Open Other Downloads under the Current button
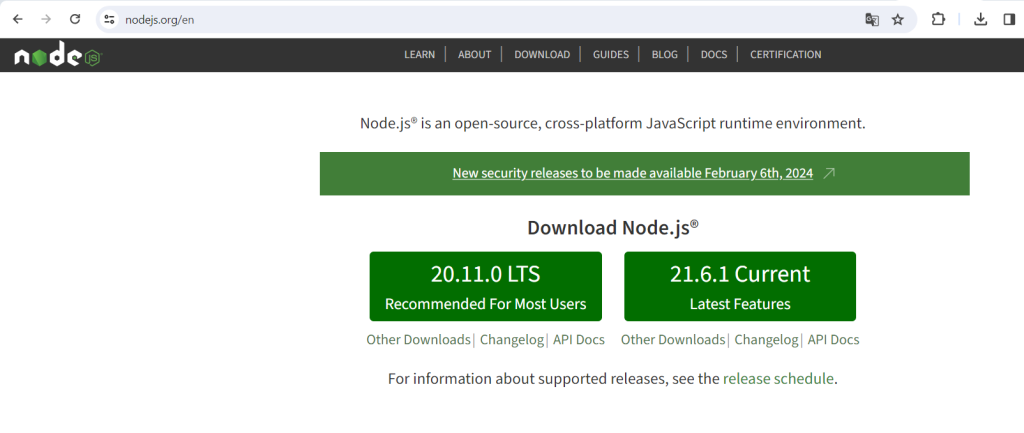The width and height of the screenshot is (1024, 433). 673,340
